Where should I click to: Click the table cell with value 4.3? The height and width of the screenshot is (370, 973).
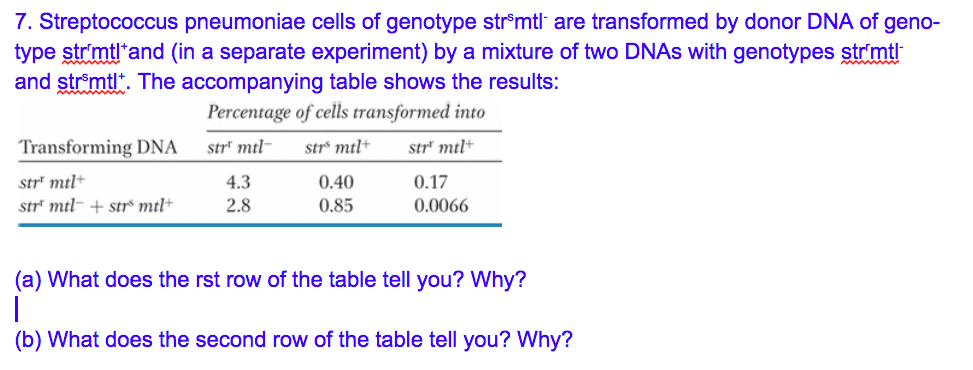pyautogui.click(x=238, y=183)
